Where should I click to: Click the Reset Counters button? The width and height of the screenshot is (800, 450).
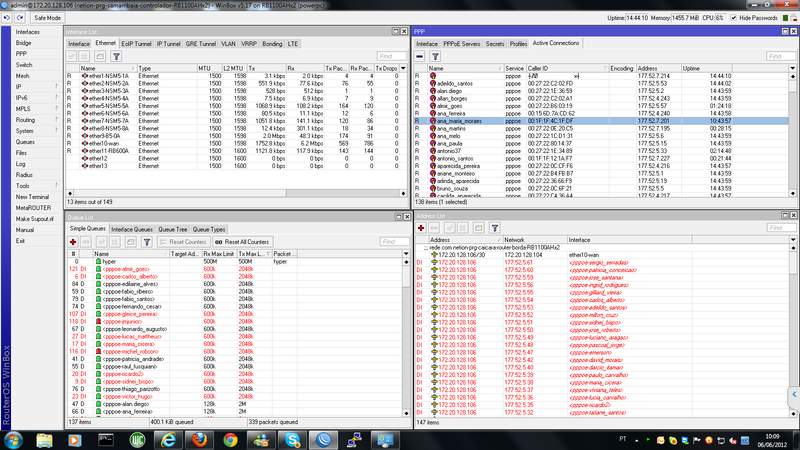pos(183,242)
